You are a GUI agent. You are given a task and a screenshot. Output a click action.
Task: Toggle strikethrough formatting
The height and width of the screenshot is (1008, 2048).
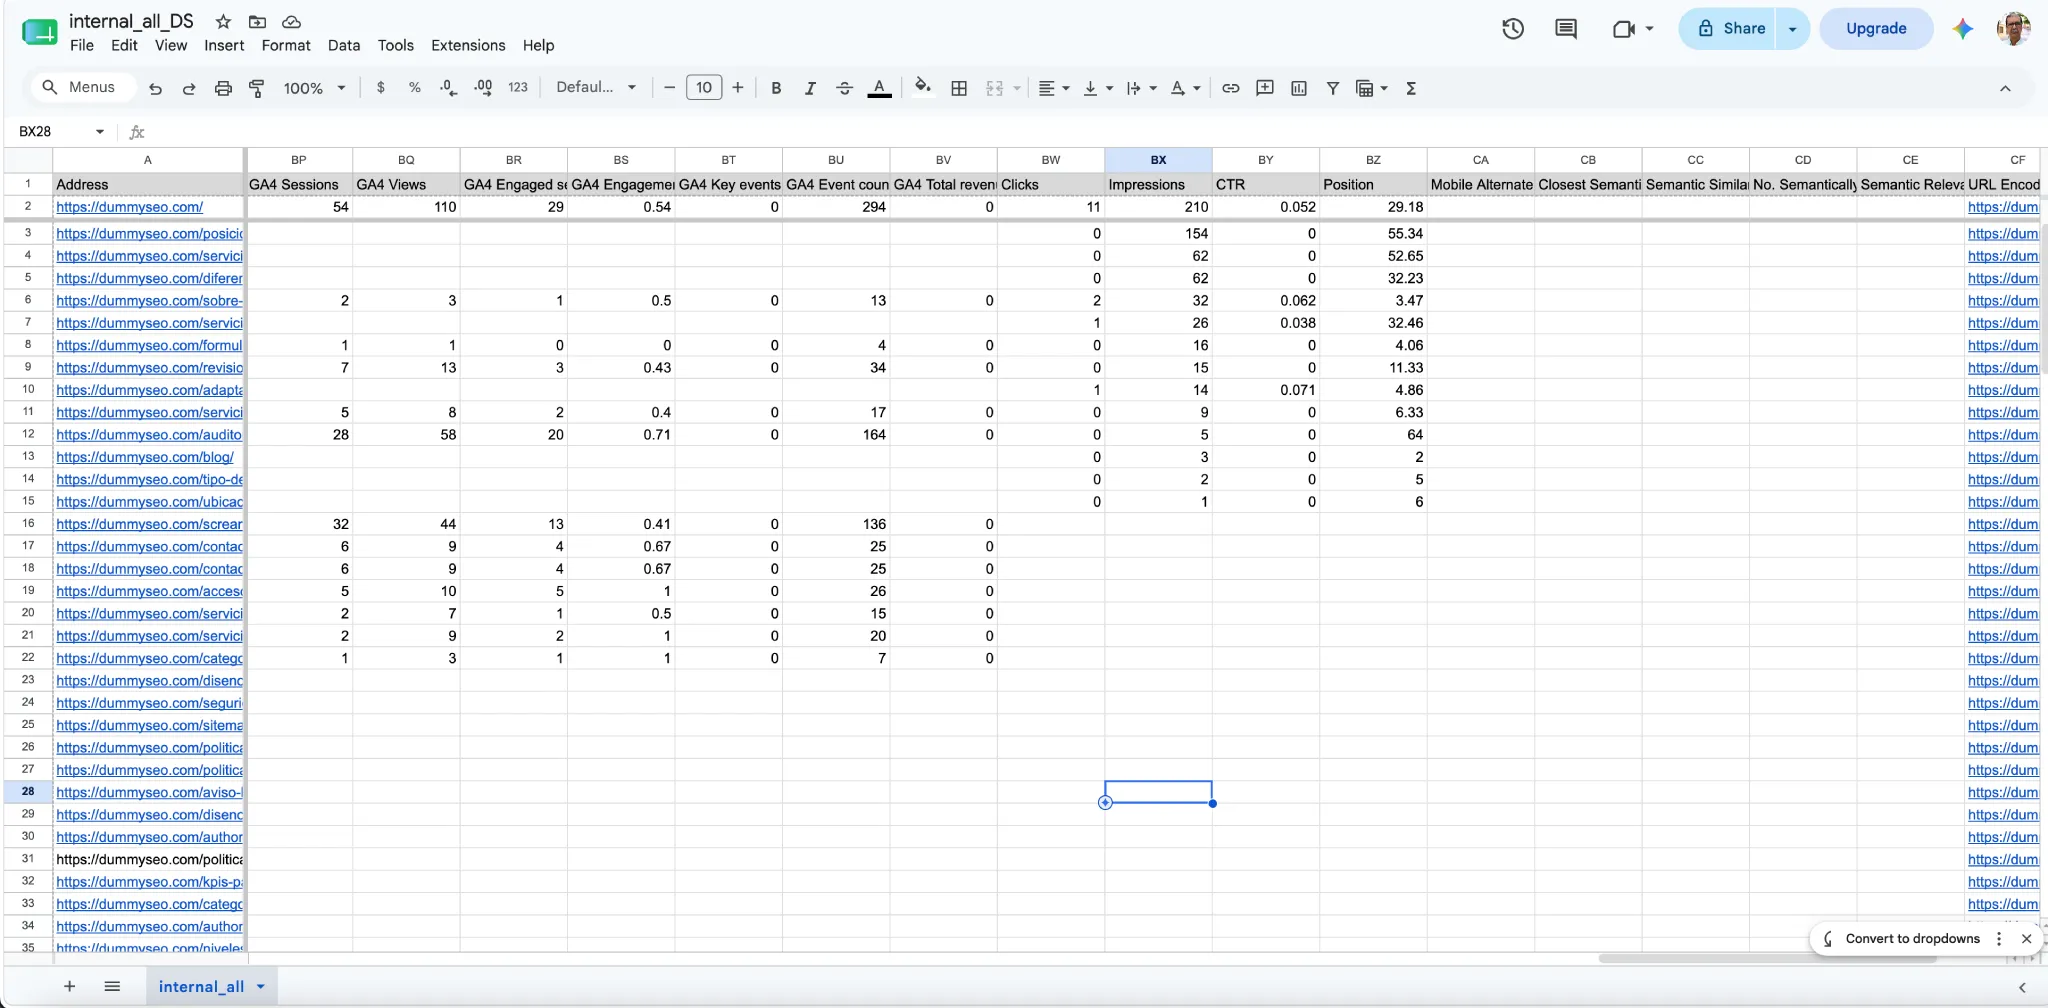[844, 88]
